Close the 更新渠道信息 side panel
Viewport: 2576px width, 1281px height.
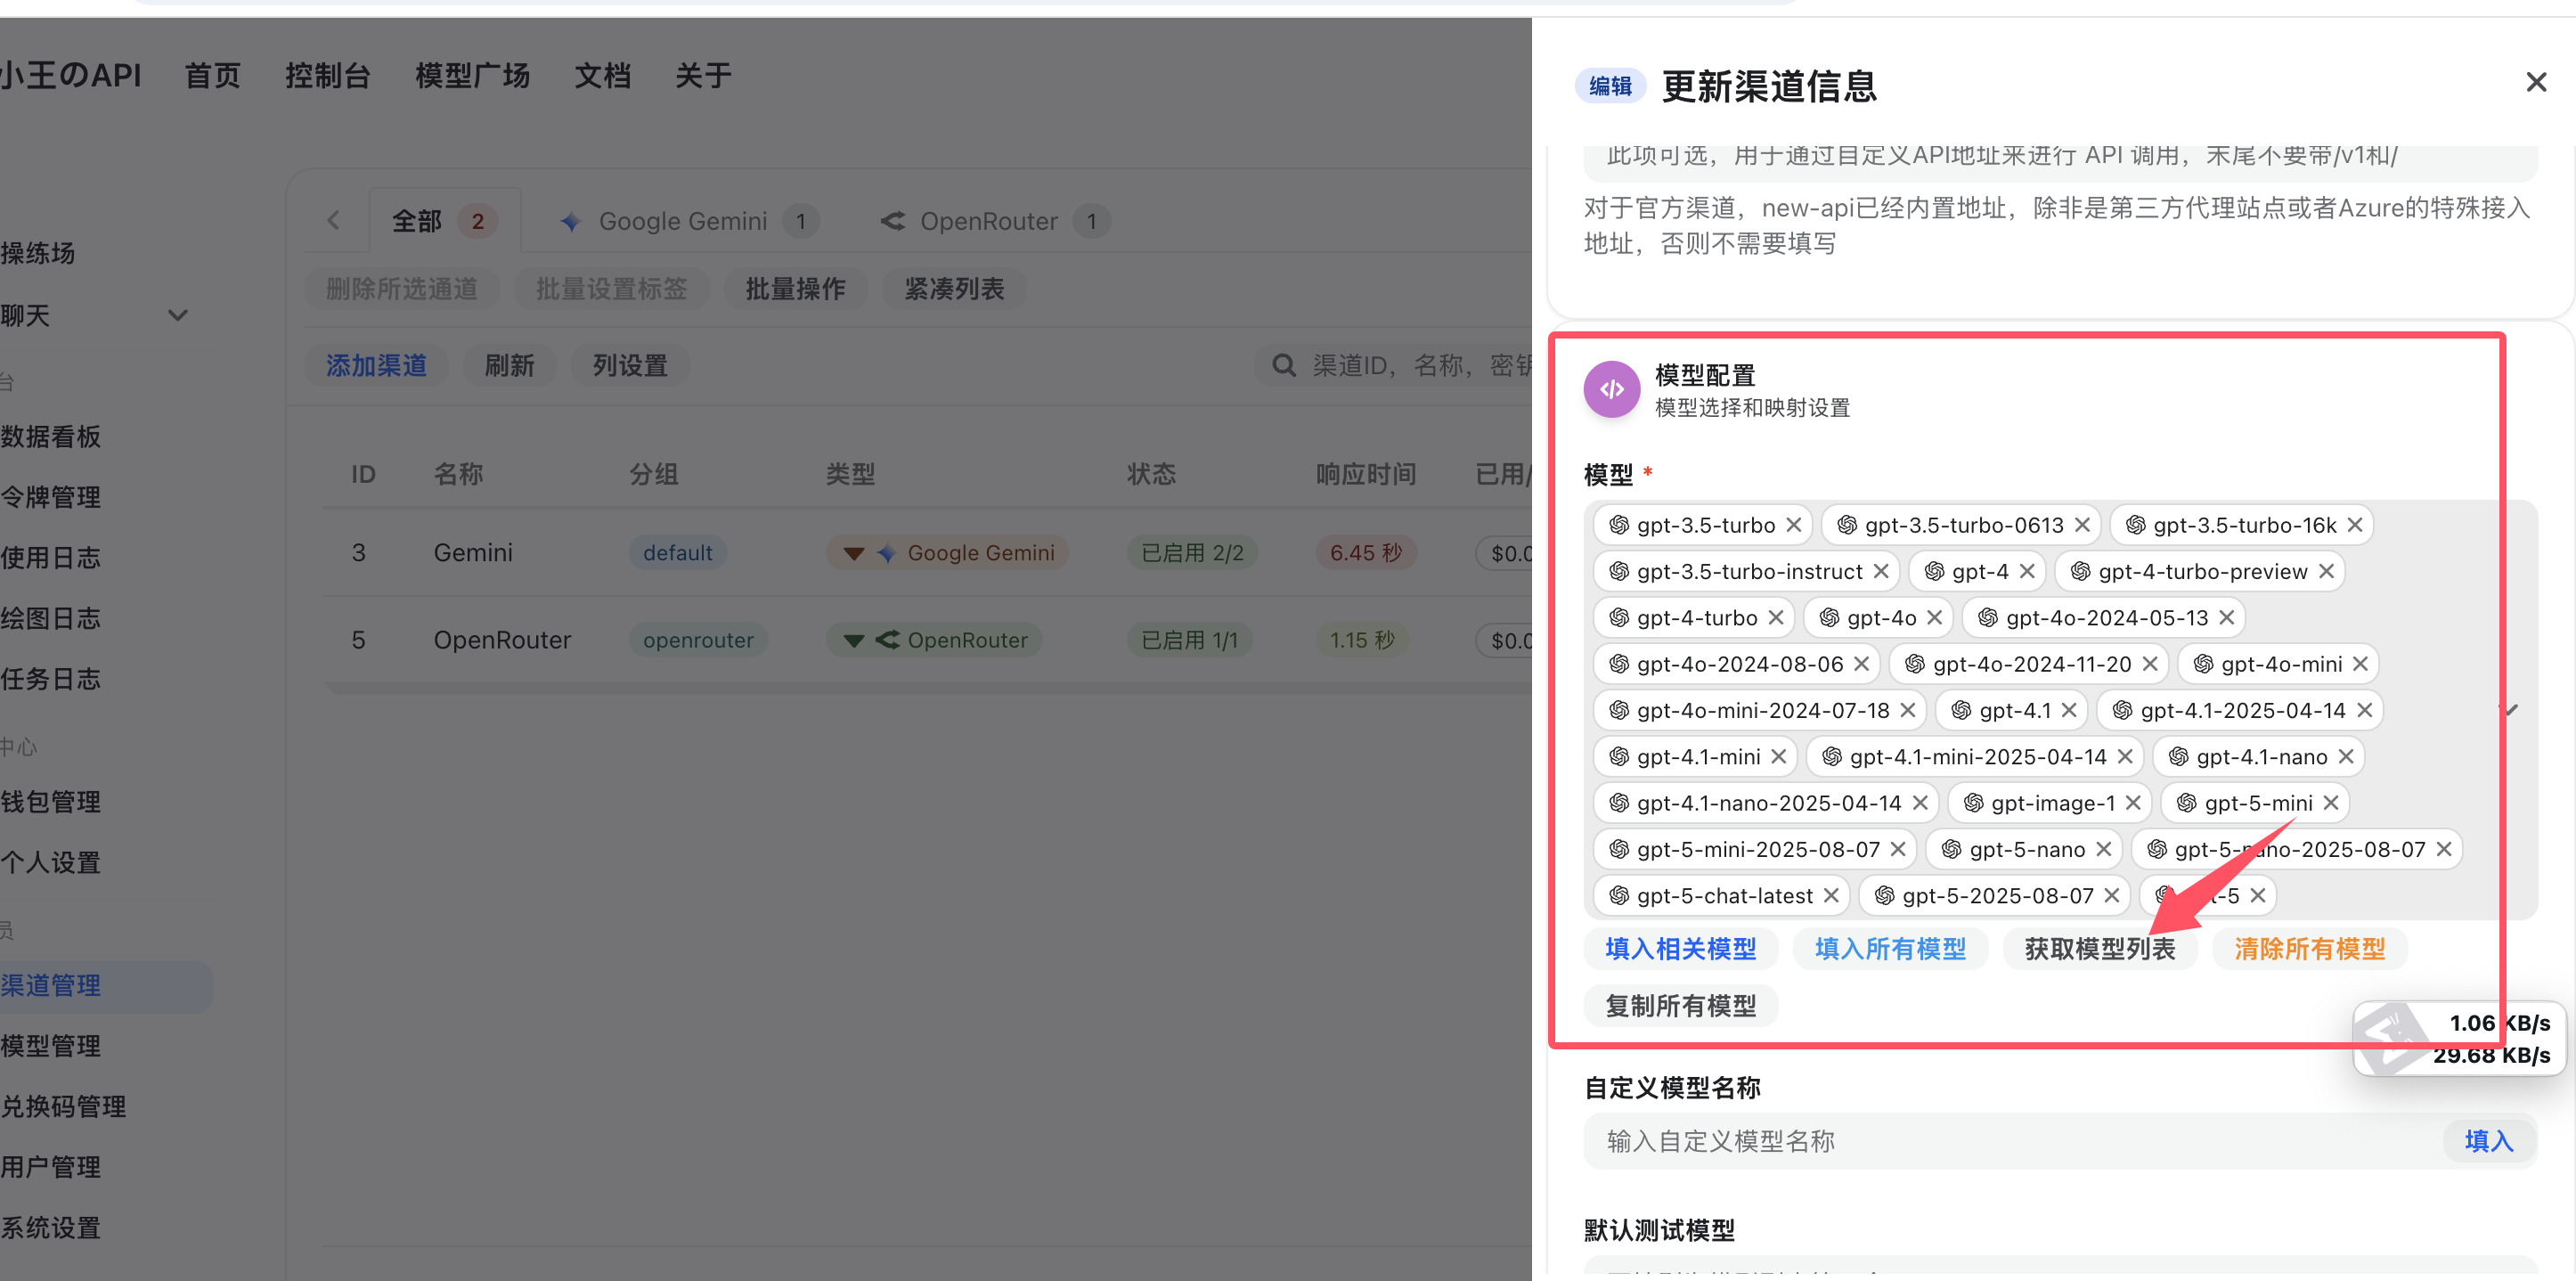pyautogui.click(x=2536, y=82)
